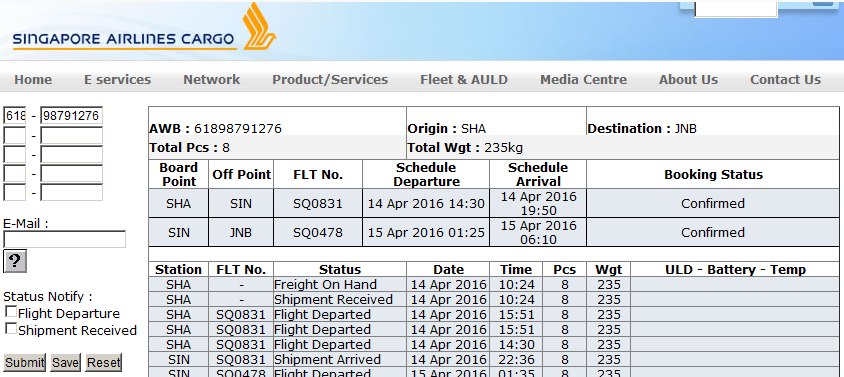844x377 pixels.
Task: Go to the About Us page
Action: pyautogui.click(x=688, y=80)
